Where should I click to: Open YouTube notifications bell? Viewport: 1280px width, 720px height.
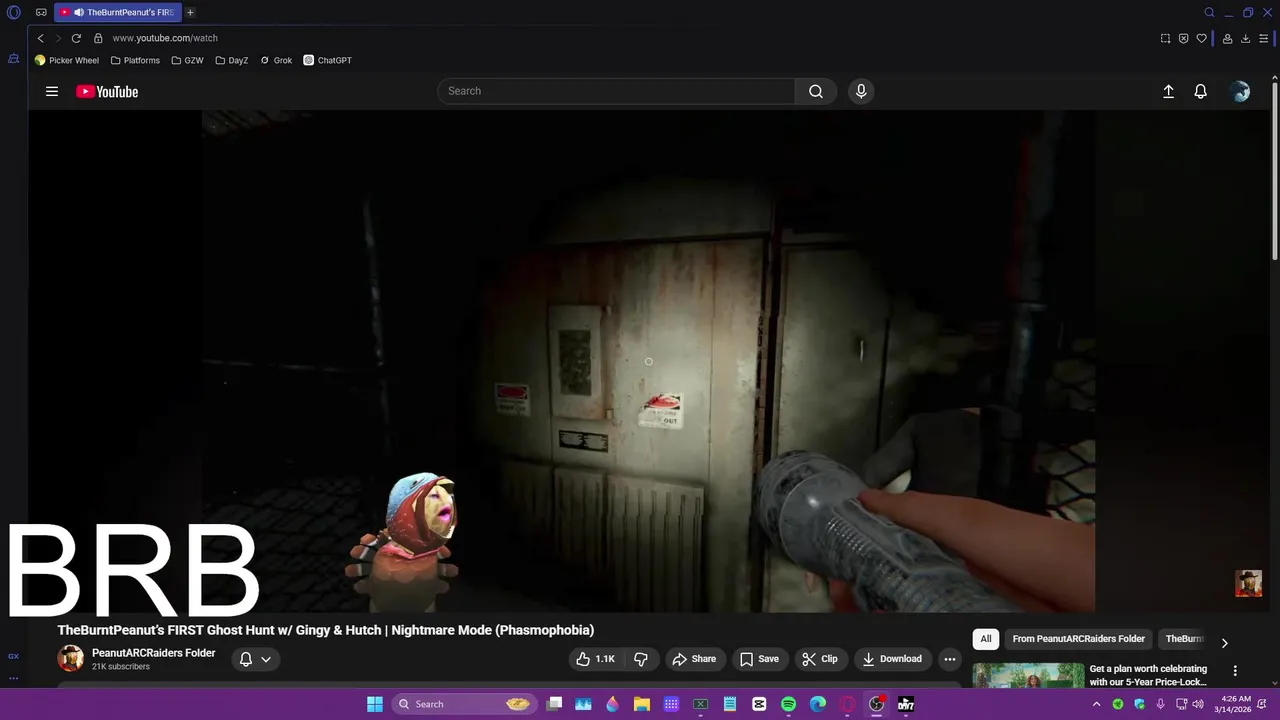pos(1201,91)
